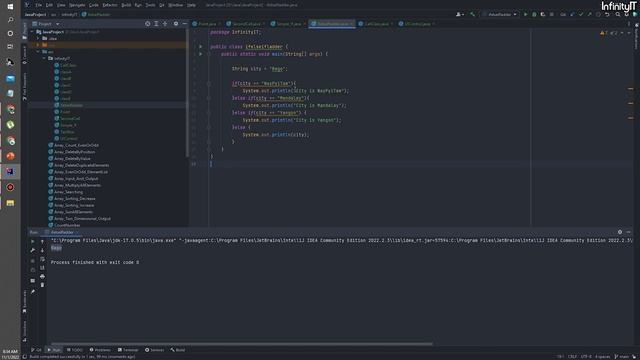Open the Build tool window button
Screen dimensions: 640x360
pyautogui.click(x=178, y=350)
